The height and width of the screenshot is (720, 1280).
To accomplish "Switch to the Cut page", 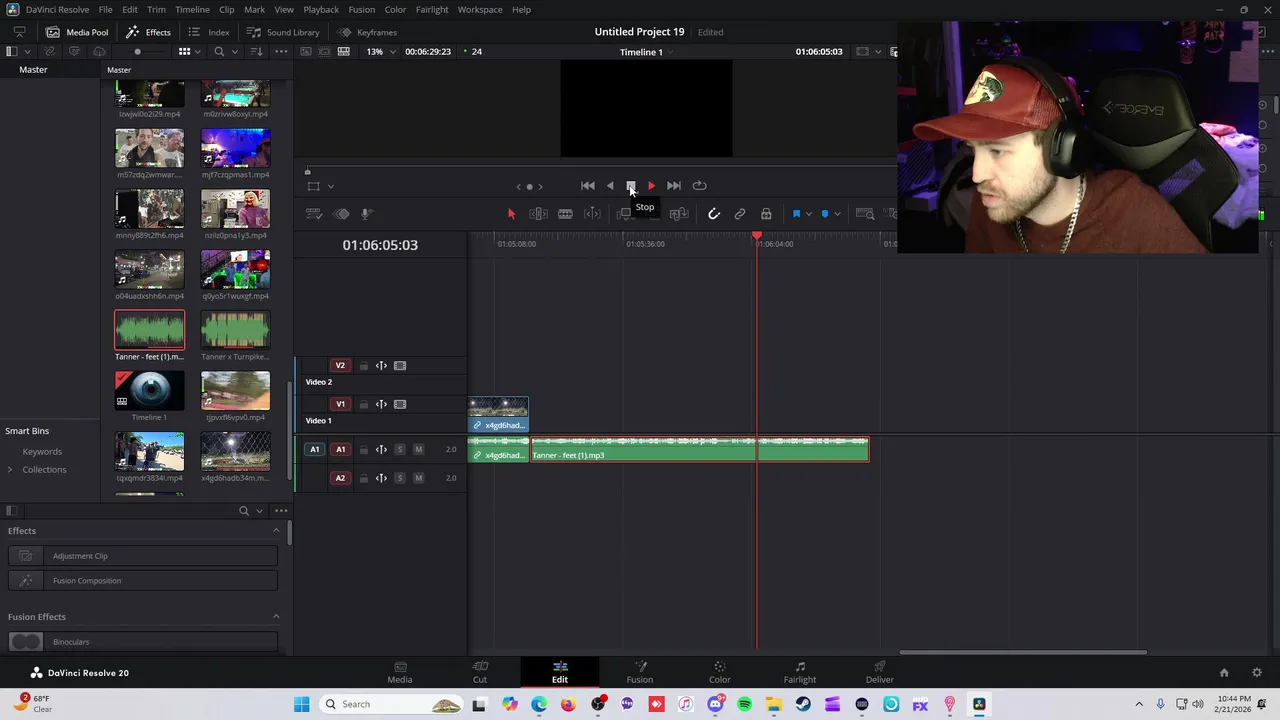I will tap(480, 672).
